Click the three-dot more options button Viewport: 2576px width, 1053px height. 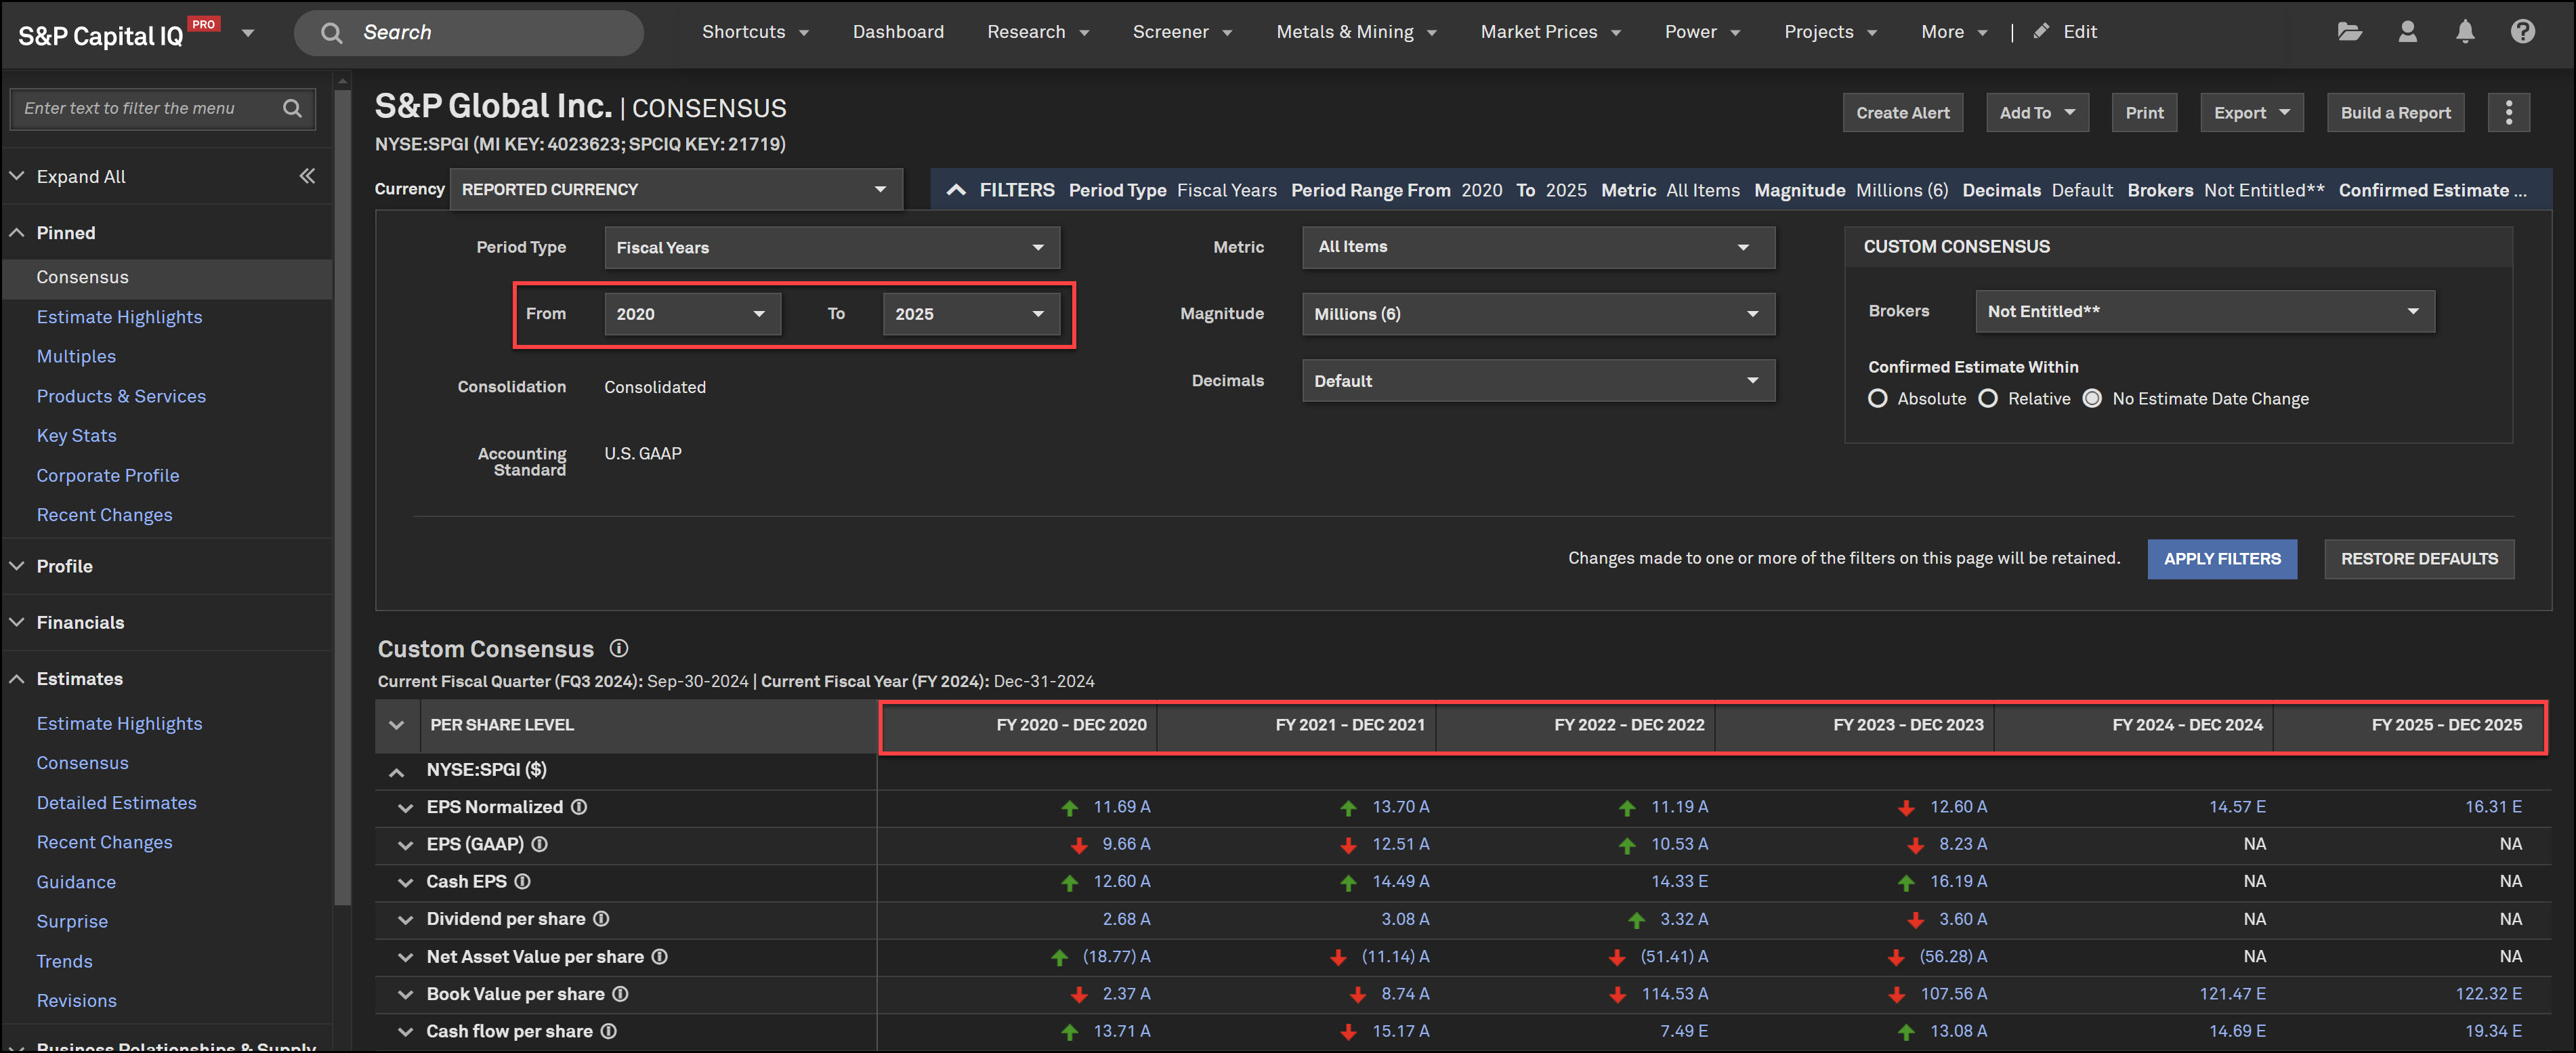[x=2508, y=113]
